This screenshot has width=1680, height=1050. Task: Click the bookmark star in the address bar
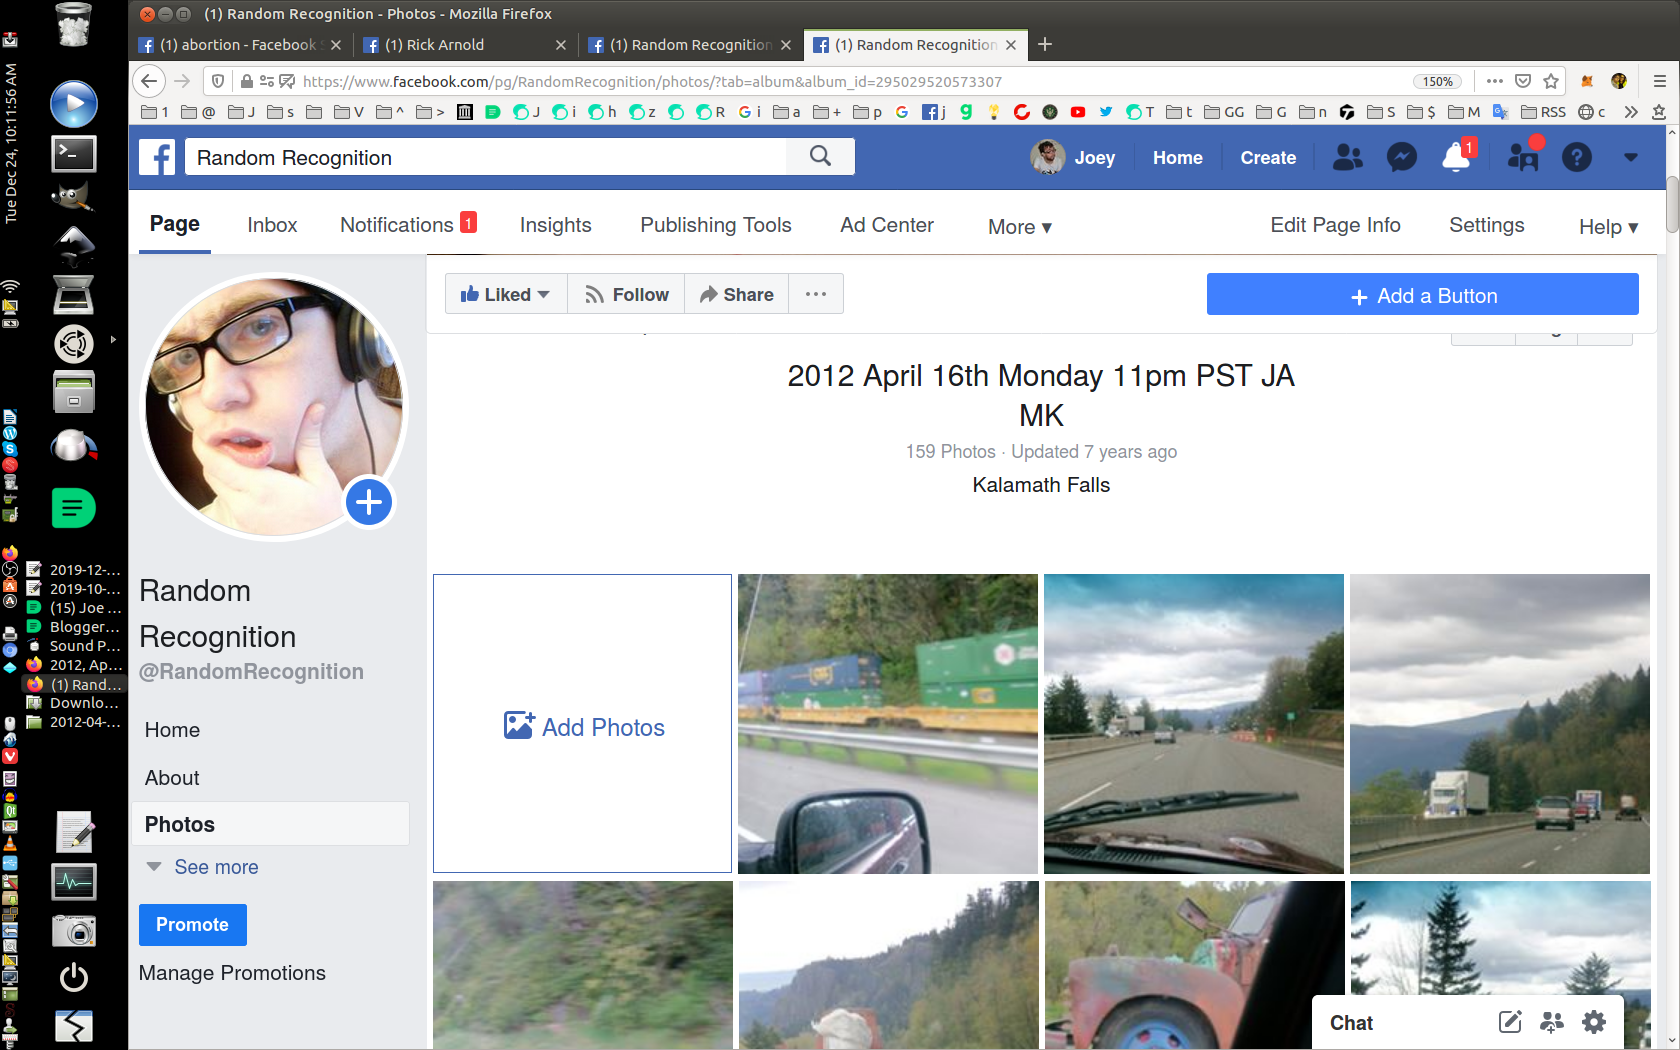(x=1550, y=81)
